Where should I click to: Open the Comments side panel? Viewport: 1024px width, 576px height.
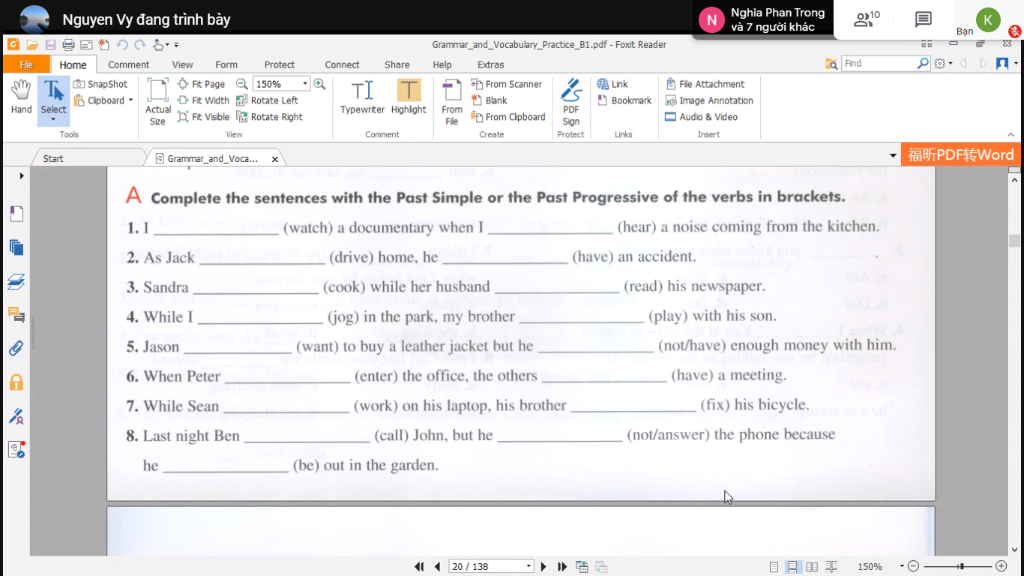(16, 315)
